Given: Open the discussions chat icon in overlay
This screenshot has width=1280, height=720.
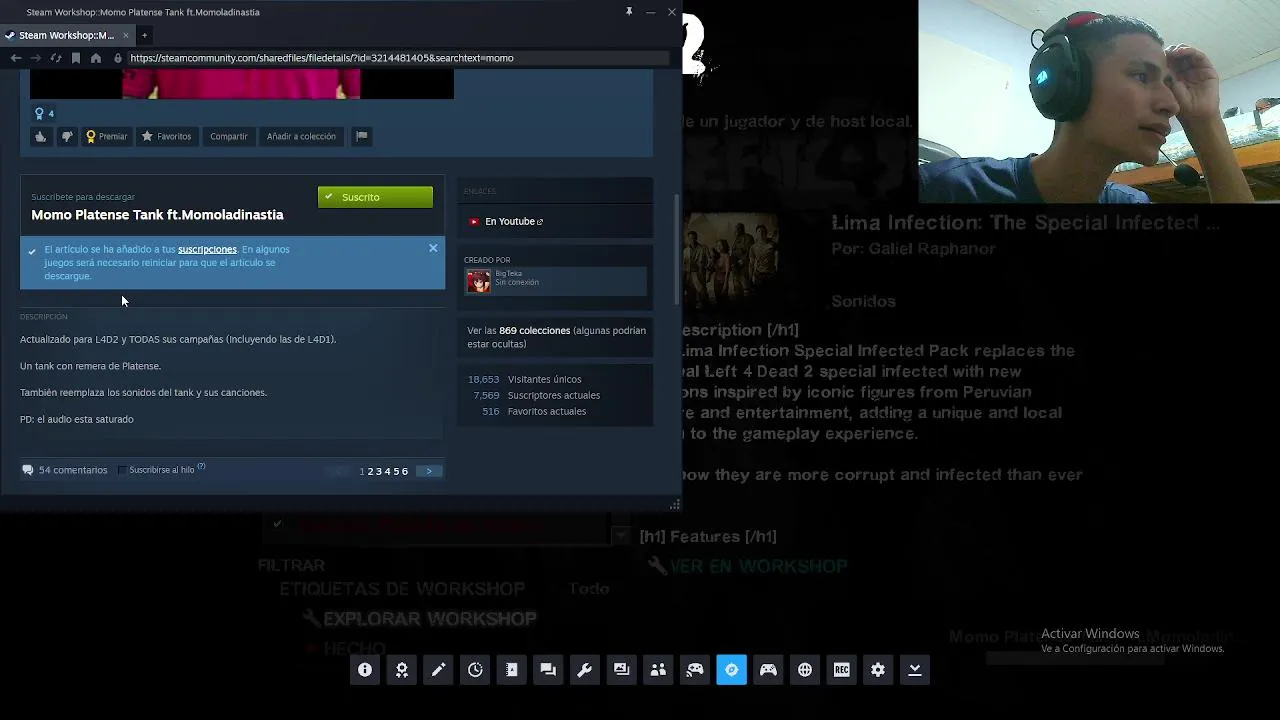Looking at the screenshot, I should [x=548, y=670].
